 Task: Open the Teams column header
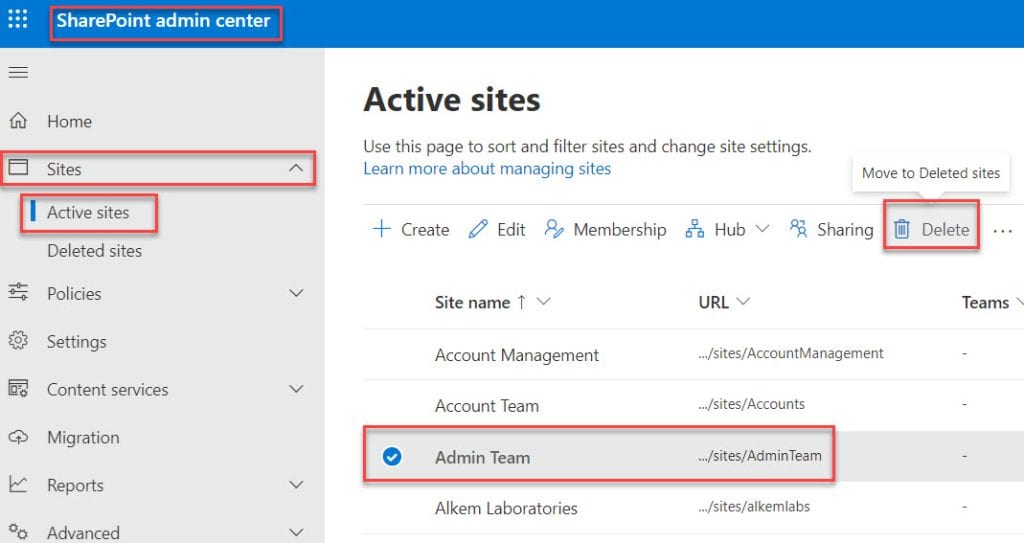pos(985,303)
